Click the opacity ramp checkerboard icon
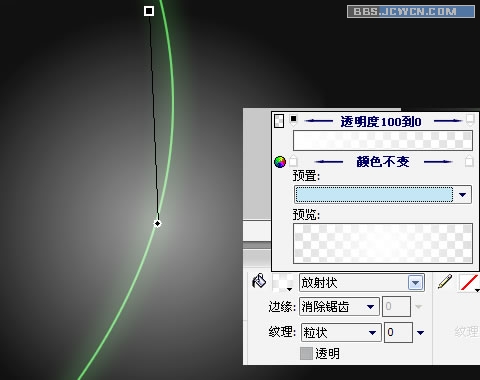Image resolution: width=480 pixels, height=380 pixels. pyautogui.click(x=279, y=121)
